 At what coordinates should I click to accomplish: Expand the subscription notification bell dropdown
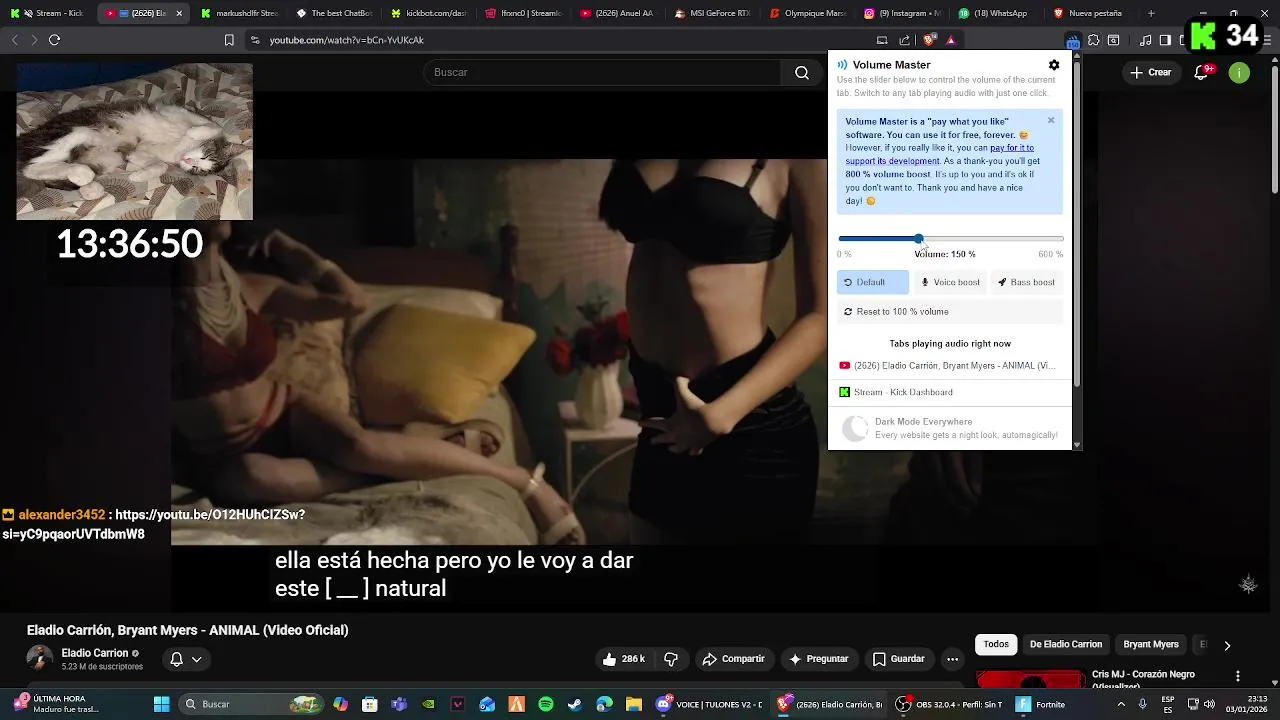(x=186, y=659)
